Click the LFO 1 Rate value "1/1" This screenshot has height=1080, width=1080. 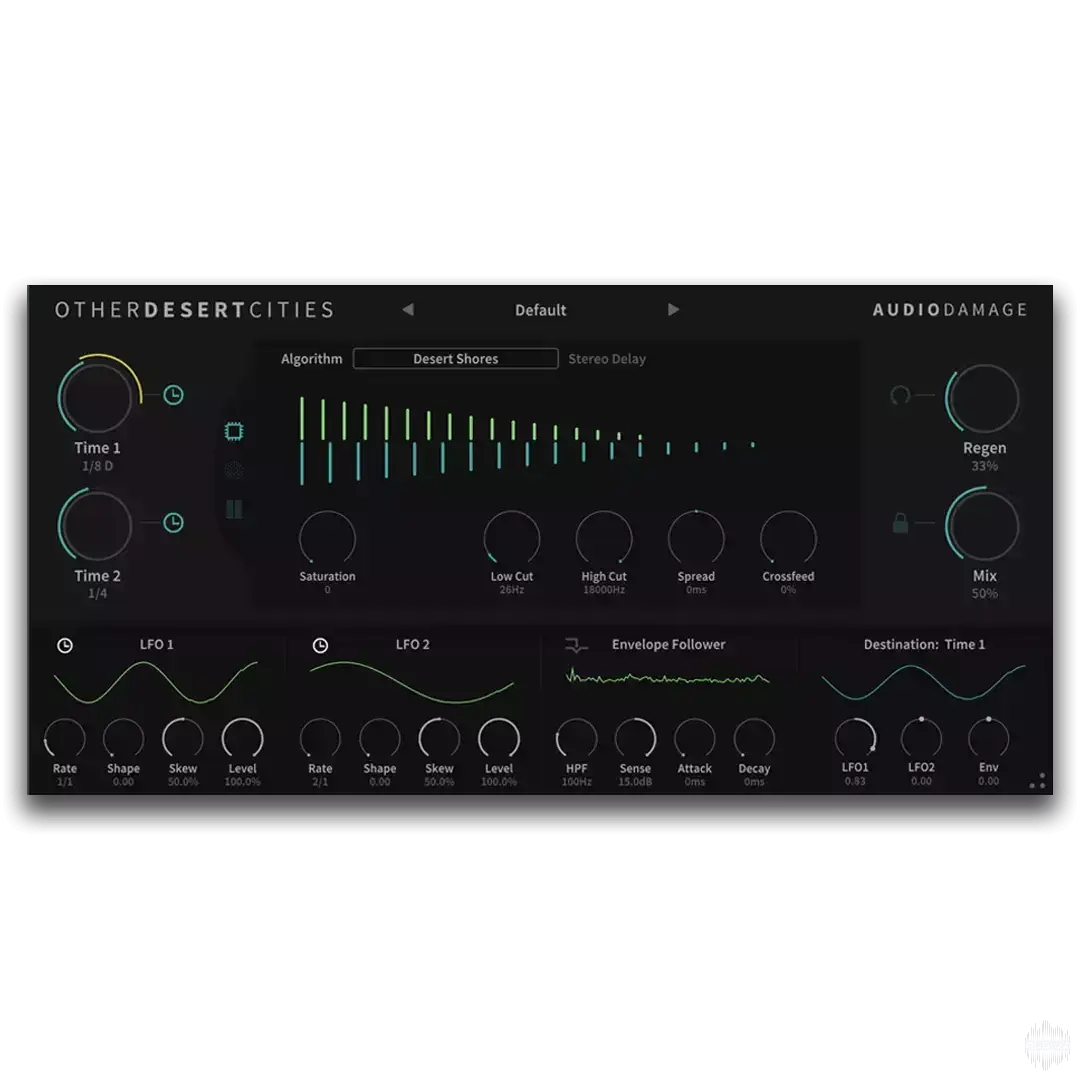65,782
